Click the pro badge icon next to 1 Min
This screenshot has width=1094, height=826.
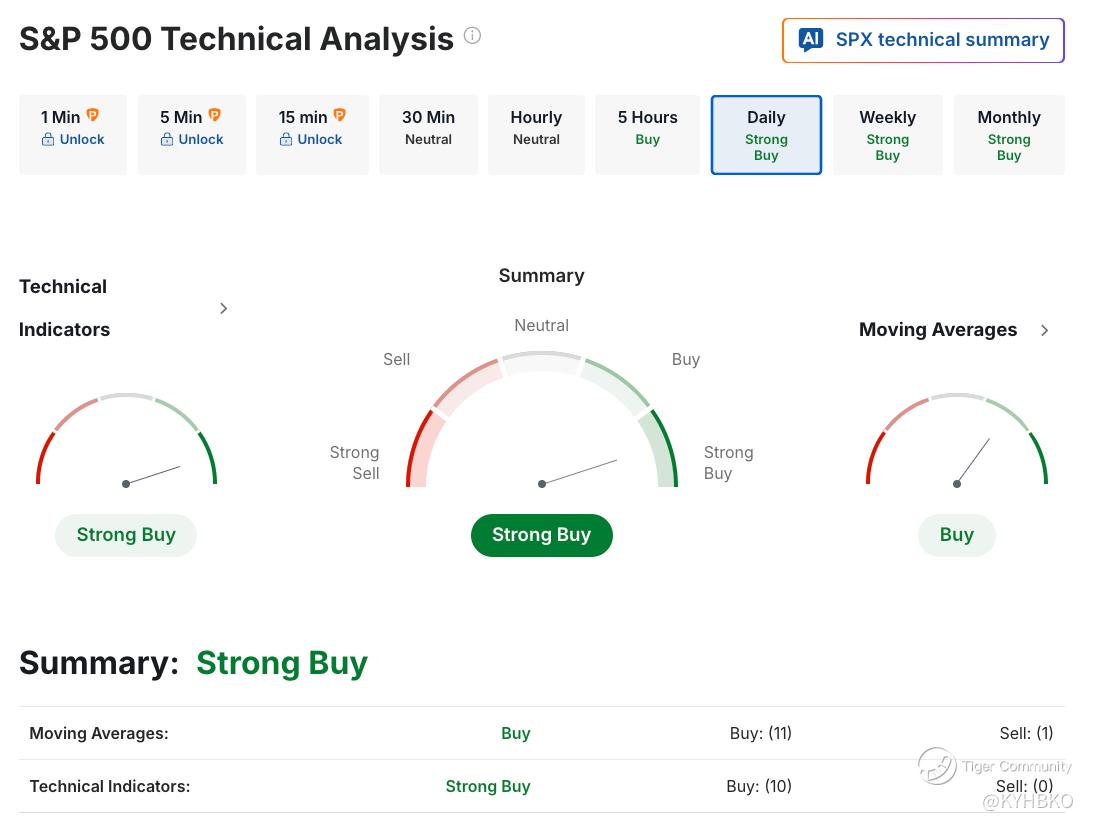tap(92, 115)
